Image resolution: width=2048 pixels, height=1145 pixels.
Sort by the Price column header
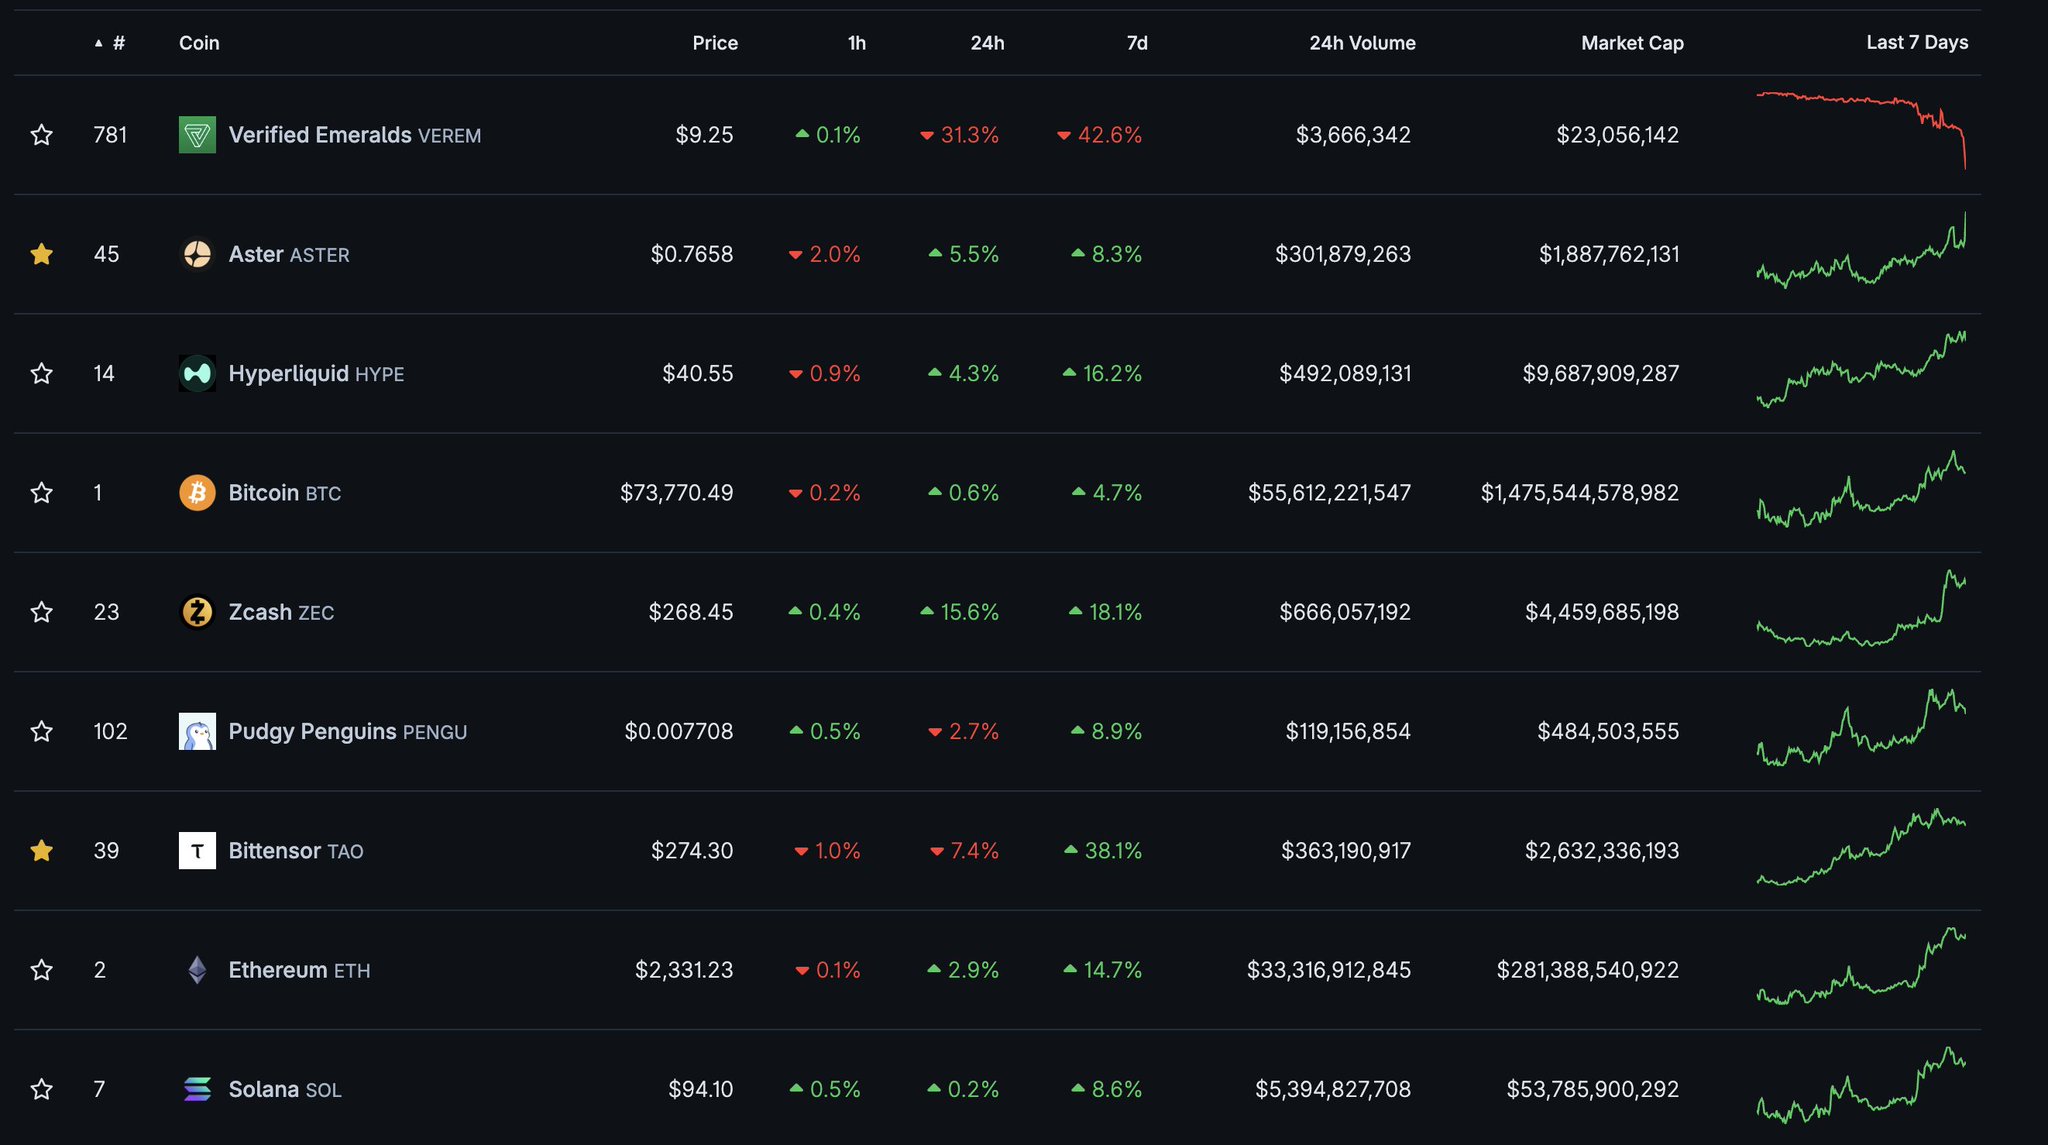click(714, 43)
